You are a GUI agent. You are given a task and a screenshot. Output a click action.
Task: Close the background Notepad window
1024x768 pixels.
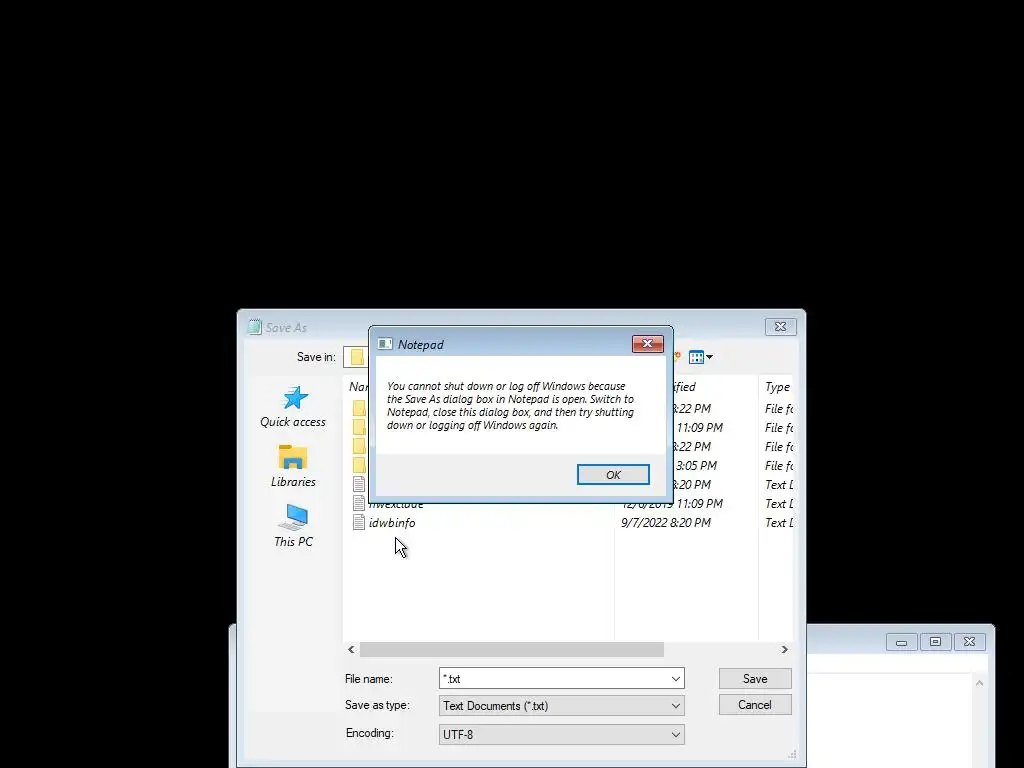click(969, 642)
